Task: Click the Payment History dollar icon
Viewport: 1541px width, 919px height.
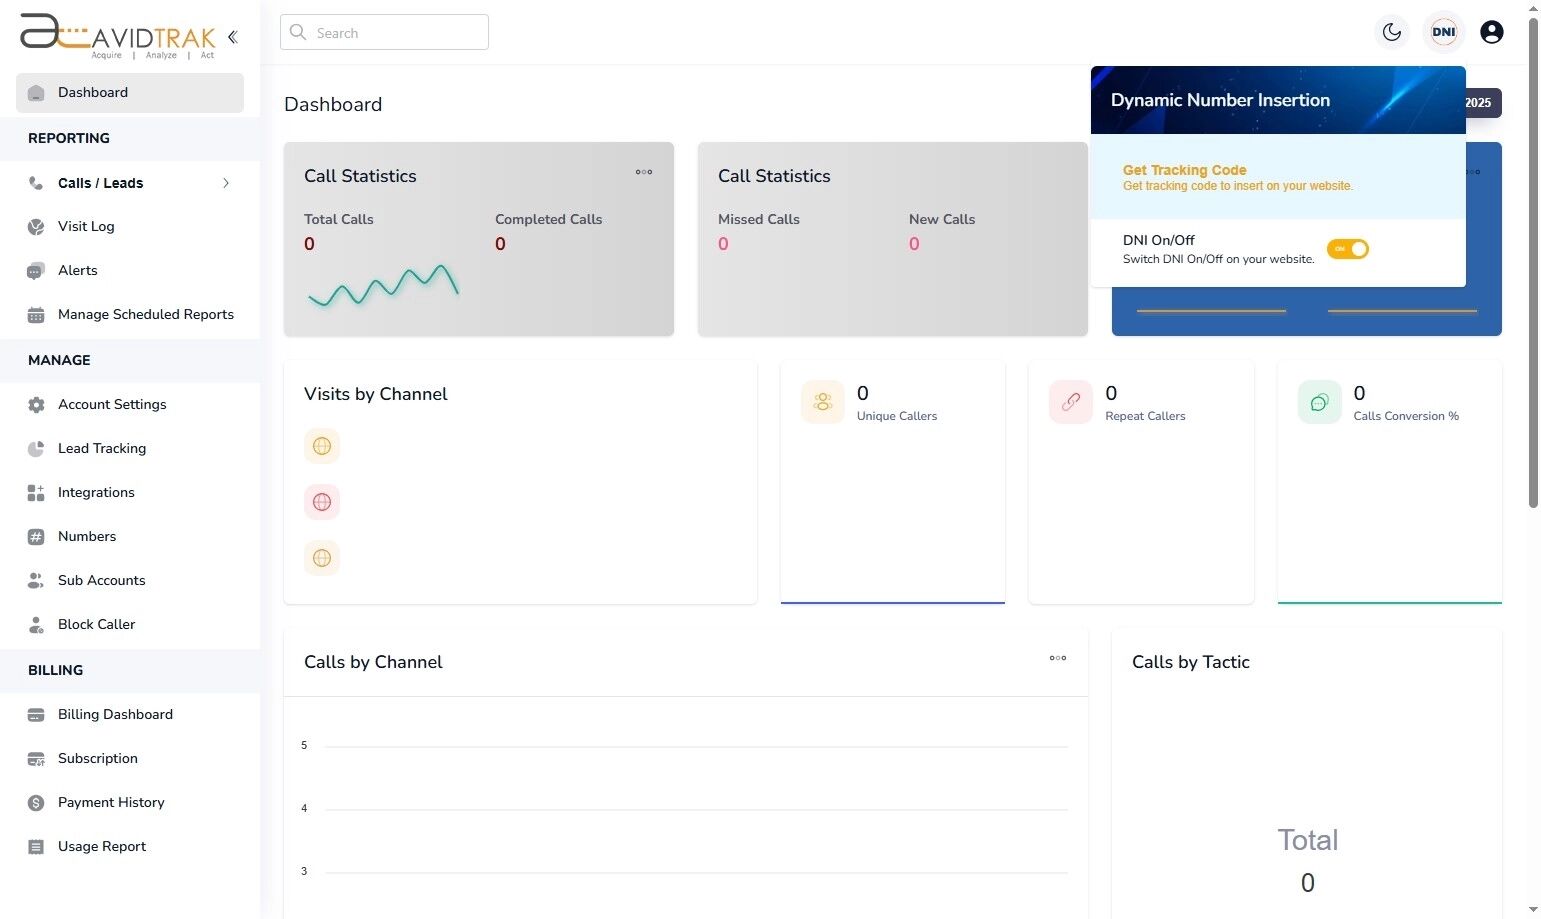Action: click(36, 803)
